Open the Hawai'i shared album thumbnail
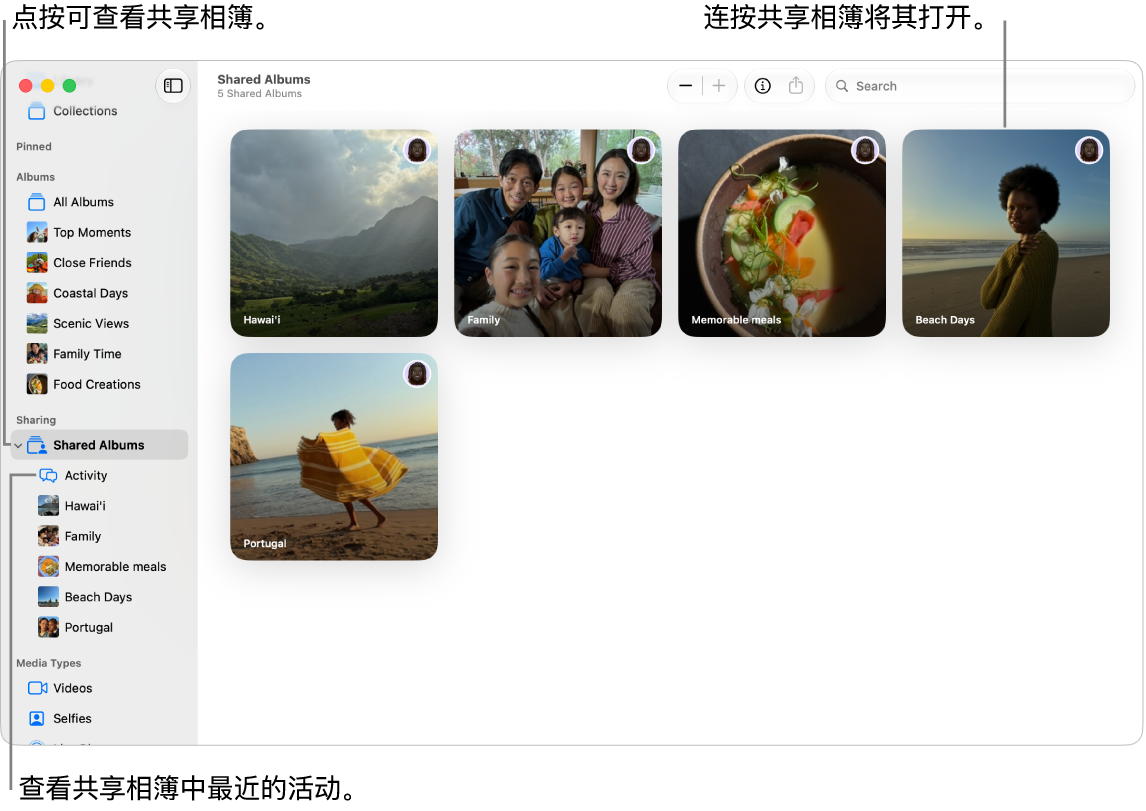The height and width of the screenshot is (811, 1146). [x=334, y=233]
